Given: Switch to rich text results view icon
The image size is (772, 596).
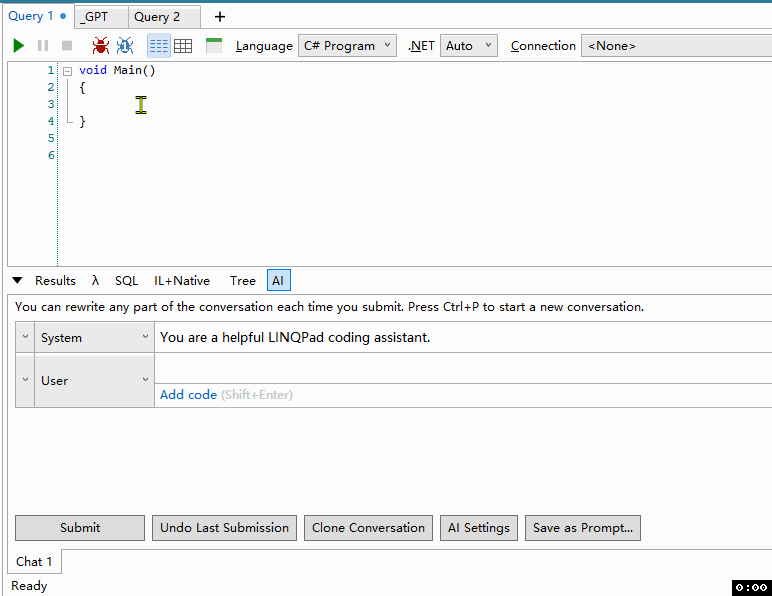Looking at the screenshot, I should (159, 46).
